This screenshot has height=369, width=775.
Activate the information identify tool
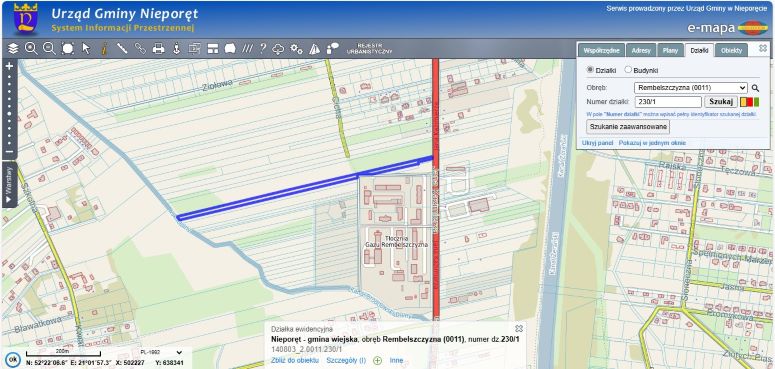tap(104, 48)
